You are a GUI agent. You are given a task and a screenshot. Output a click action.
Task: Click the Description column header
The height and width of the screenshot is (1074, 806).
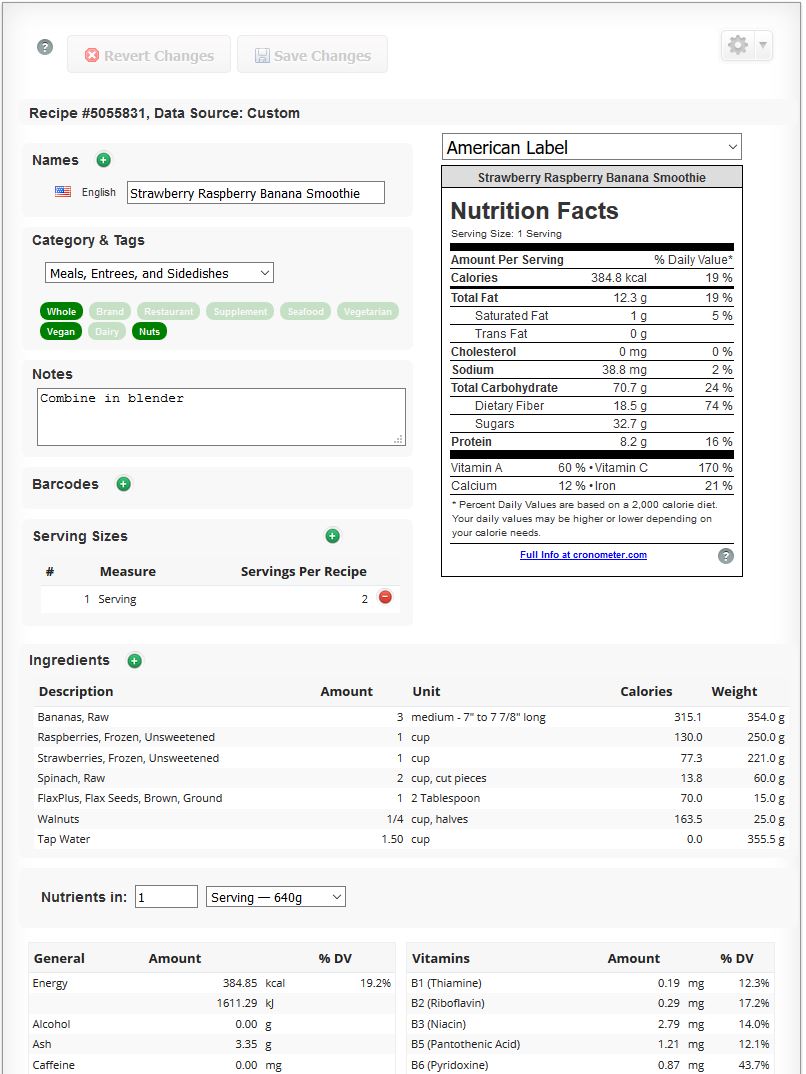[76, 692]
